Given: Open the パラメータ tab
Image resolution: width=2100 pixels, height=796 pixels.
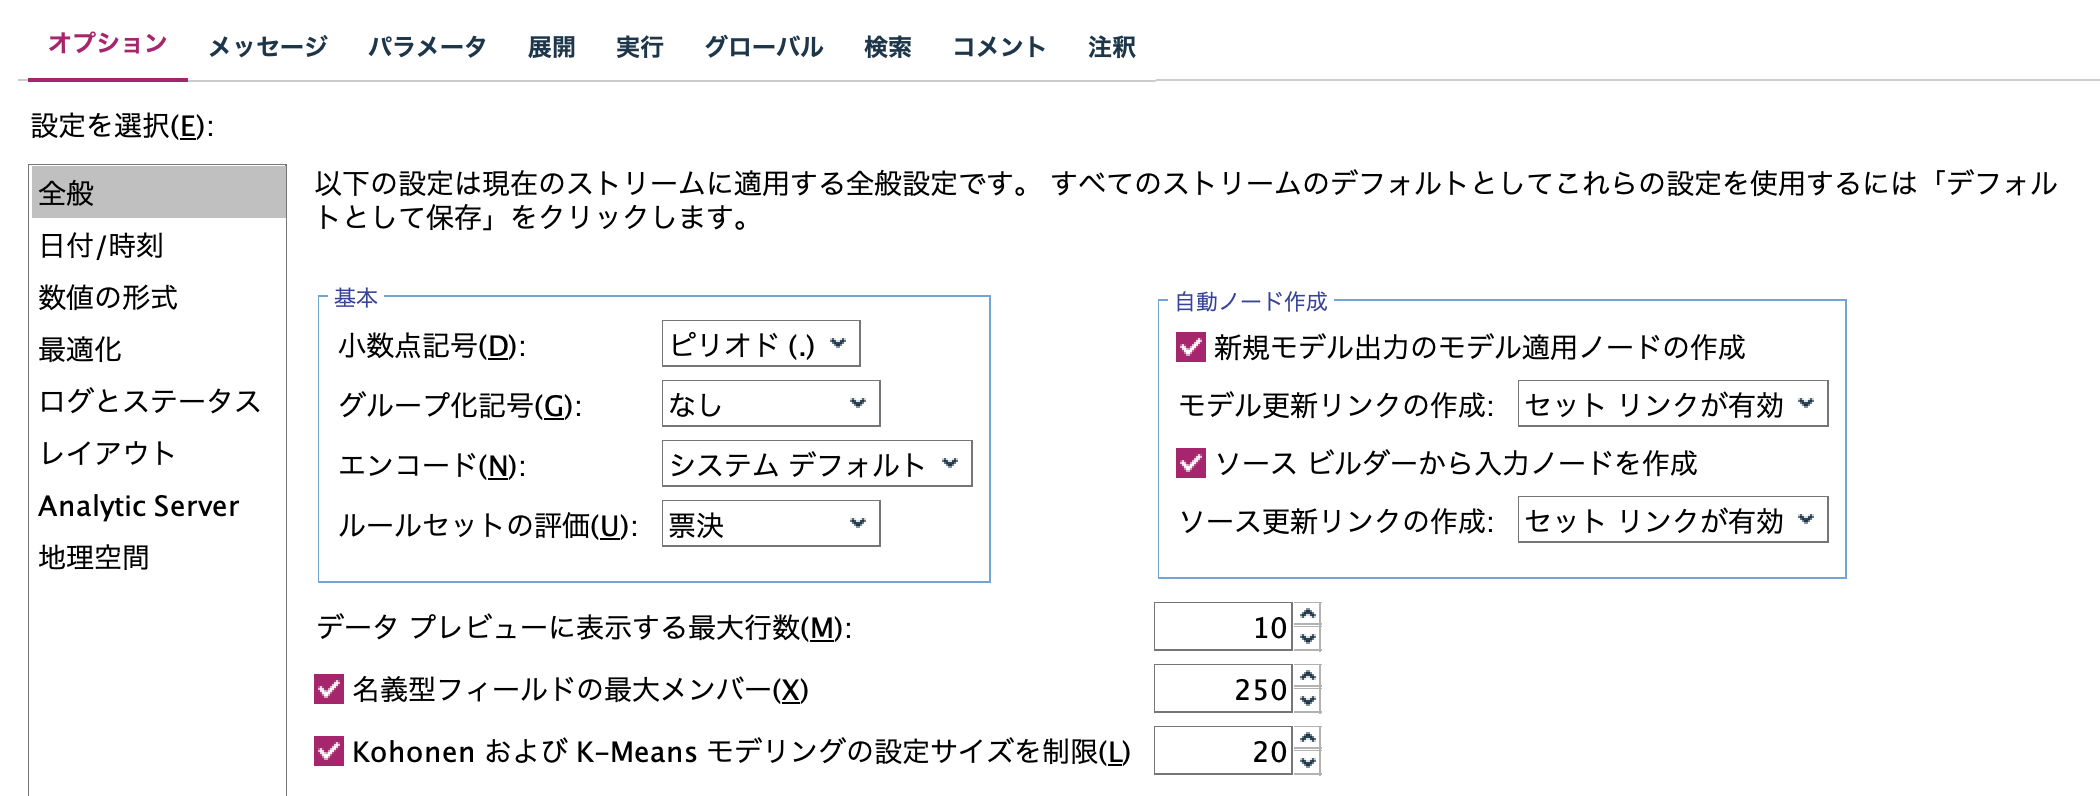Looking at the screenshot, I should click(428, 45).
